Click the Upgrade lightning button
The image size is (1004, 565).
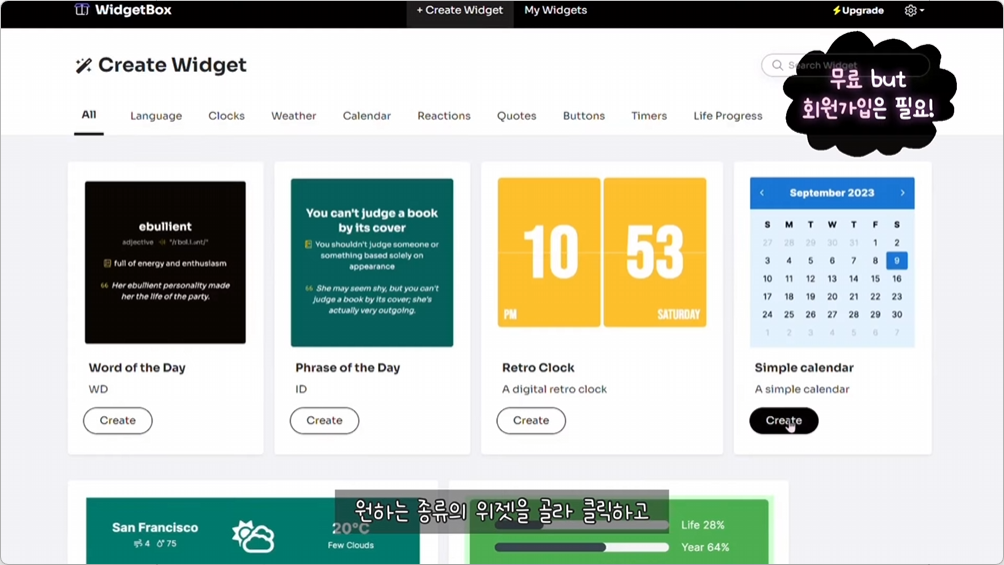click(858, 10)
